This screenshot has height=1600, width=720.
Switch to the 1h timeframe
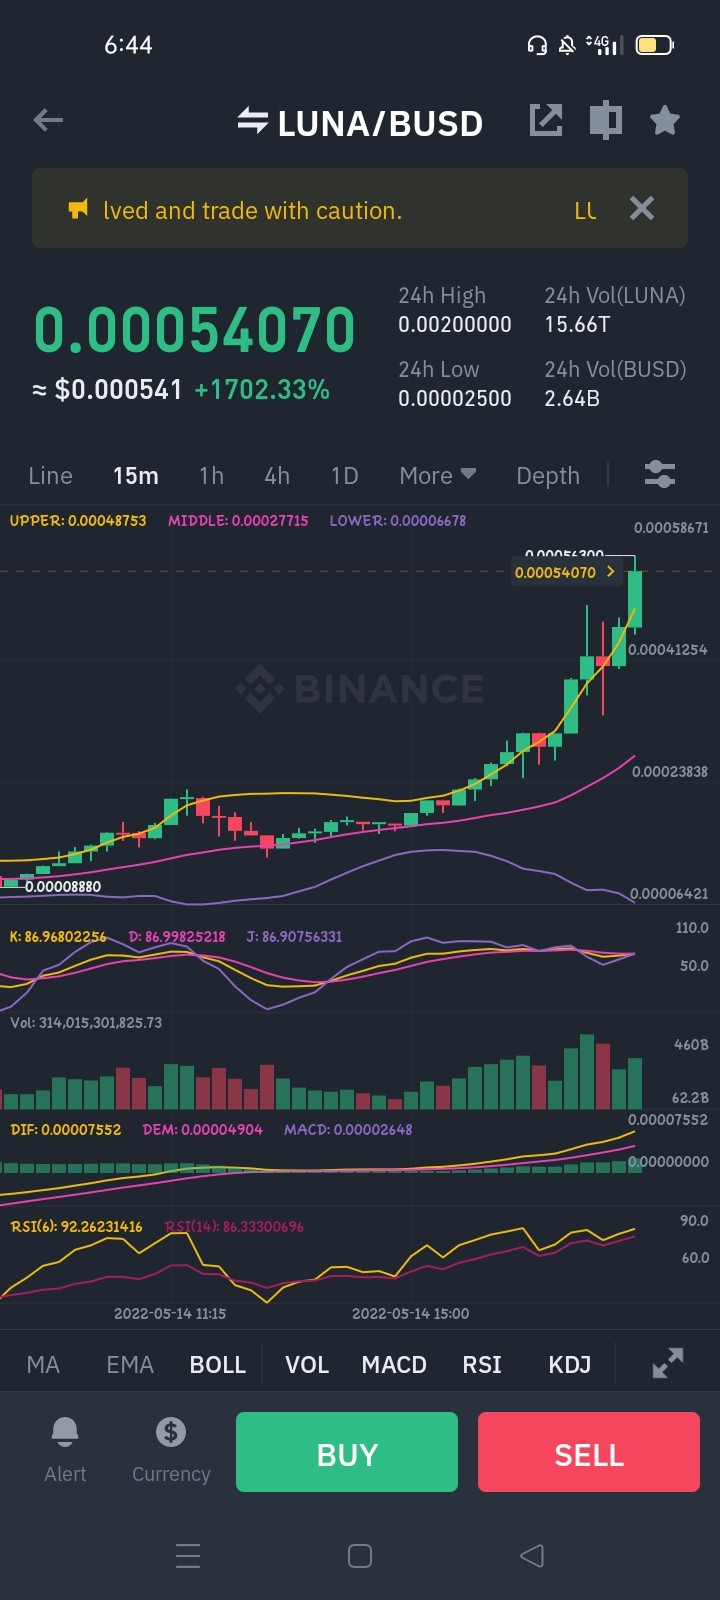[x=211, y=476]
